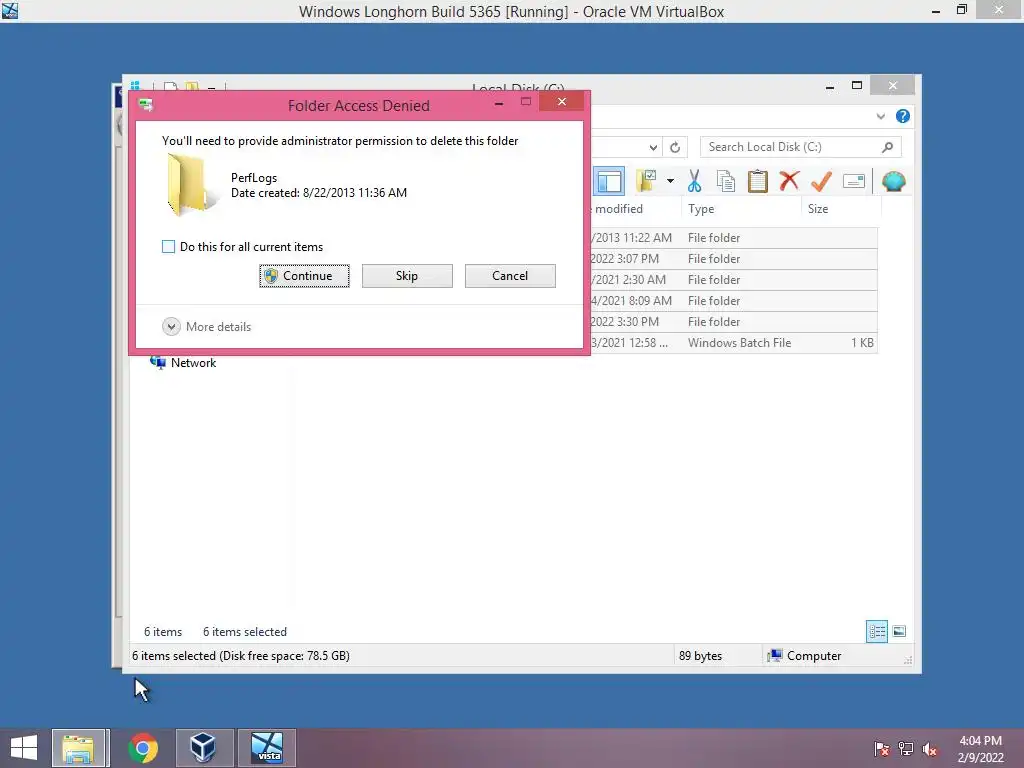Open Explorer help question mark icon
The width and height of the screenshot is (1024, 768).
903,116
